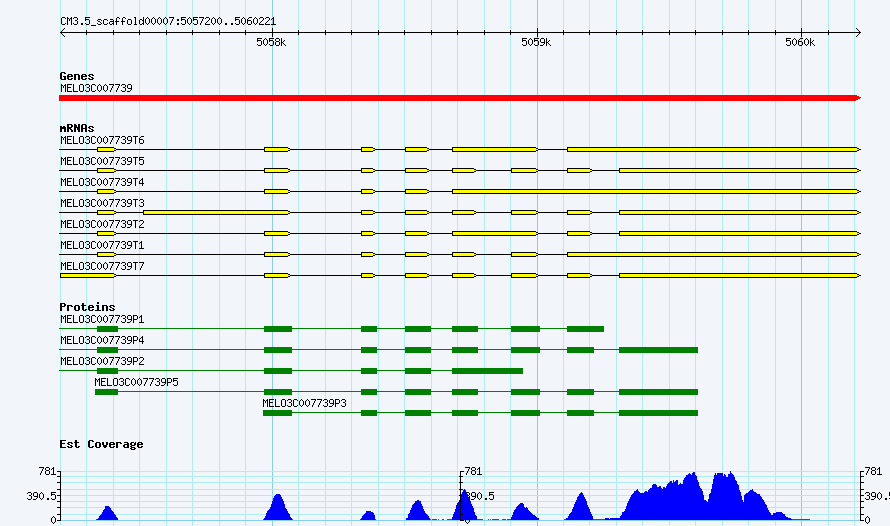Select the long second exon of MELO3C007739T3
This screenshot has width=890, height=526.
coord(217,213)
